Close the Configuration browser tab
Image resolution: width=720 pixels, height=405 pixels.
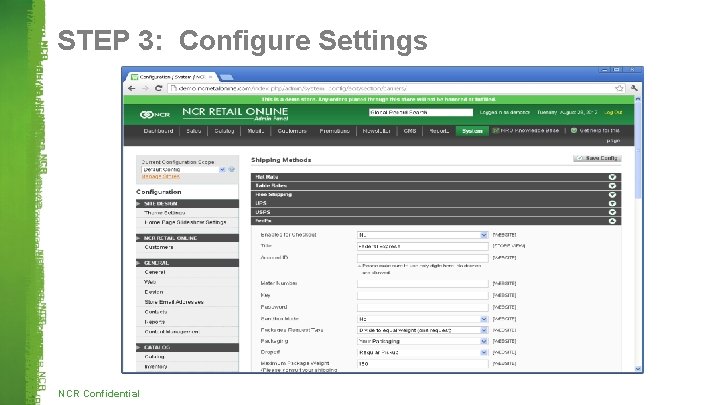[211, 77]
